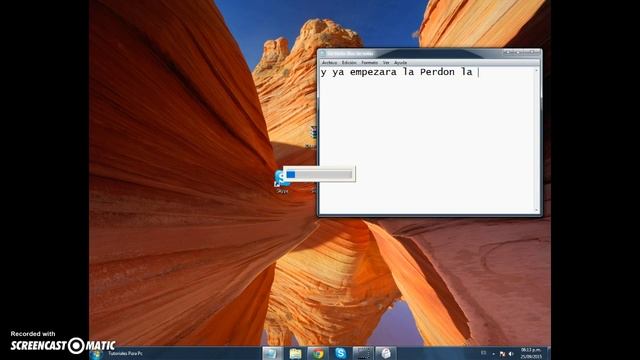Viewport: 640px width, 360px height.
Task: Close the Notepad window
Action: [532, 53]
